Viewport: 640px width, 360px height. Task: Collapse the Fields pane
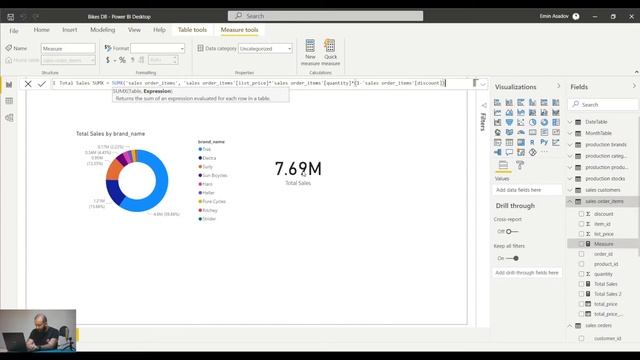634,86
